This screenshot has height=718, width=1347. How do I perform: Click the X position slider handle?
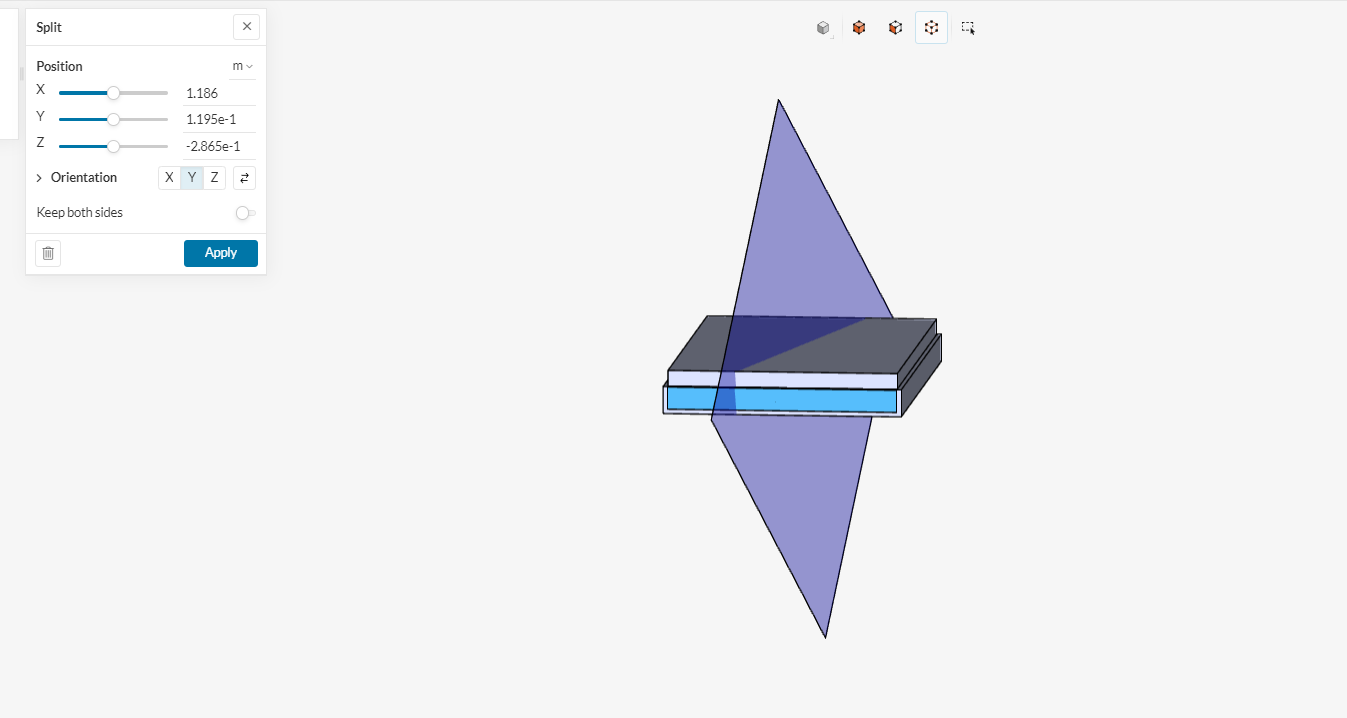click(x=113, y=92)
